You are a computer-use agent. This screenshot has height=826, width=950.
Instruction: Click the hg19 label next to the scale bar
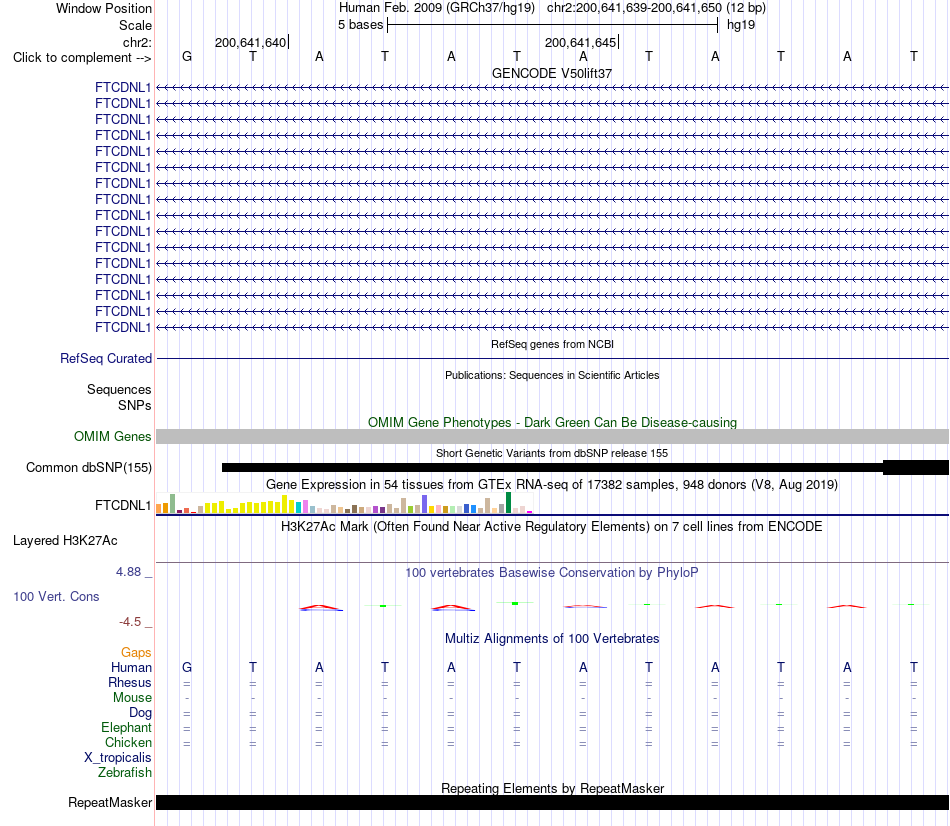click(741, 25)
